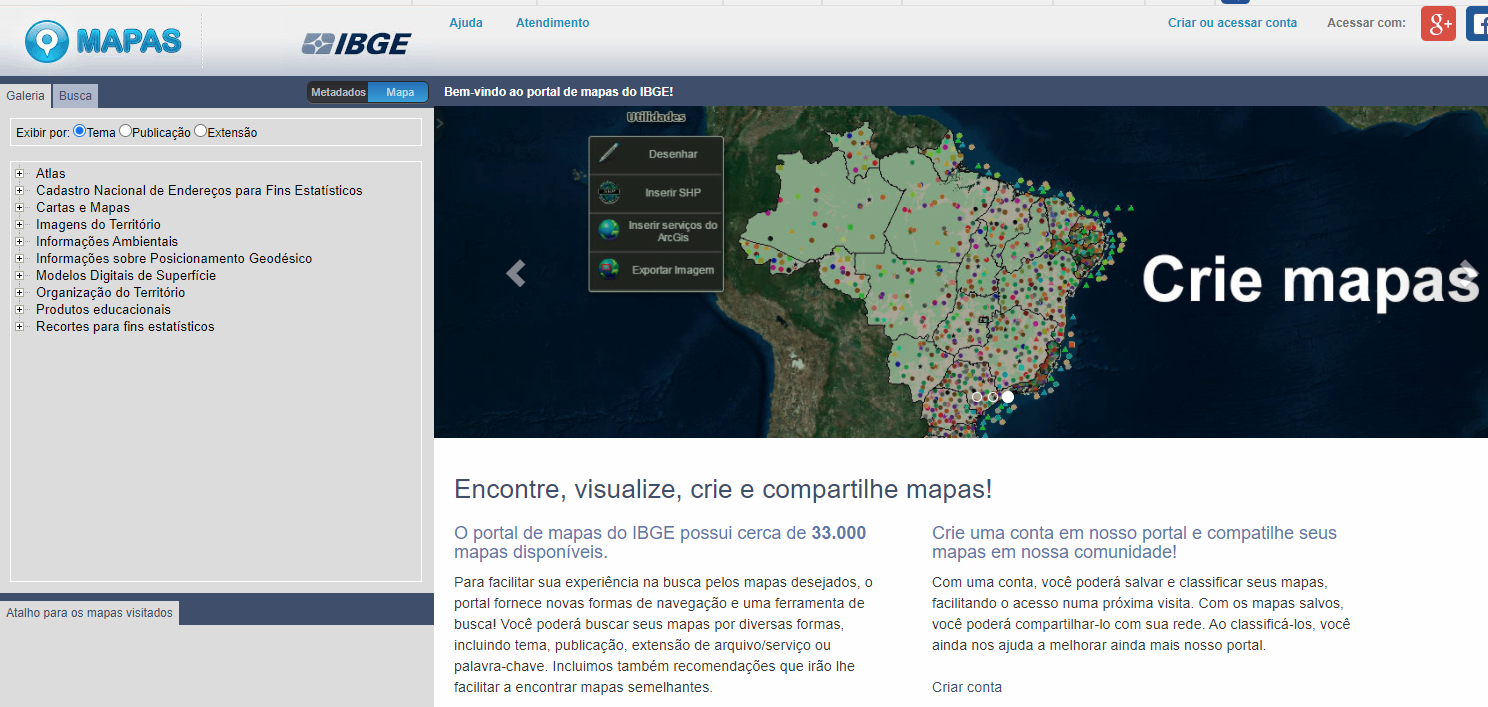
Task: Select the Tema display option
Action: tap(78, 130)
